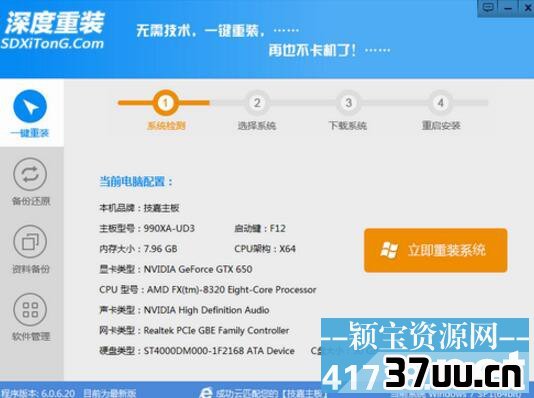This screenshot has height=398, width=534.
Task: Select step 1 系统检测 circle
Action: [166, 102]
